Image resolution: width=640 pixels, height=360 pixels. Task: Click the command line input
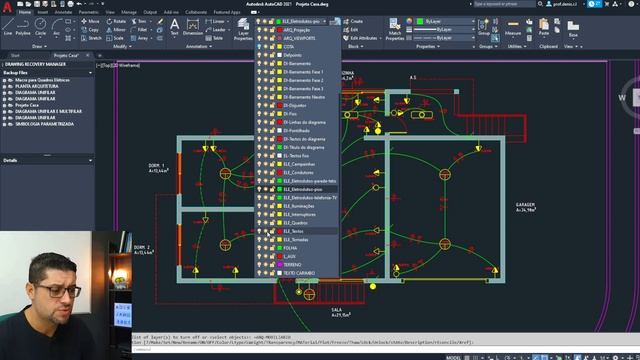(x=386, y=349)
